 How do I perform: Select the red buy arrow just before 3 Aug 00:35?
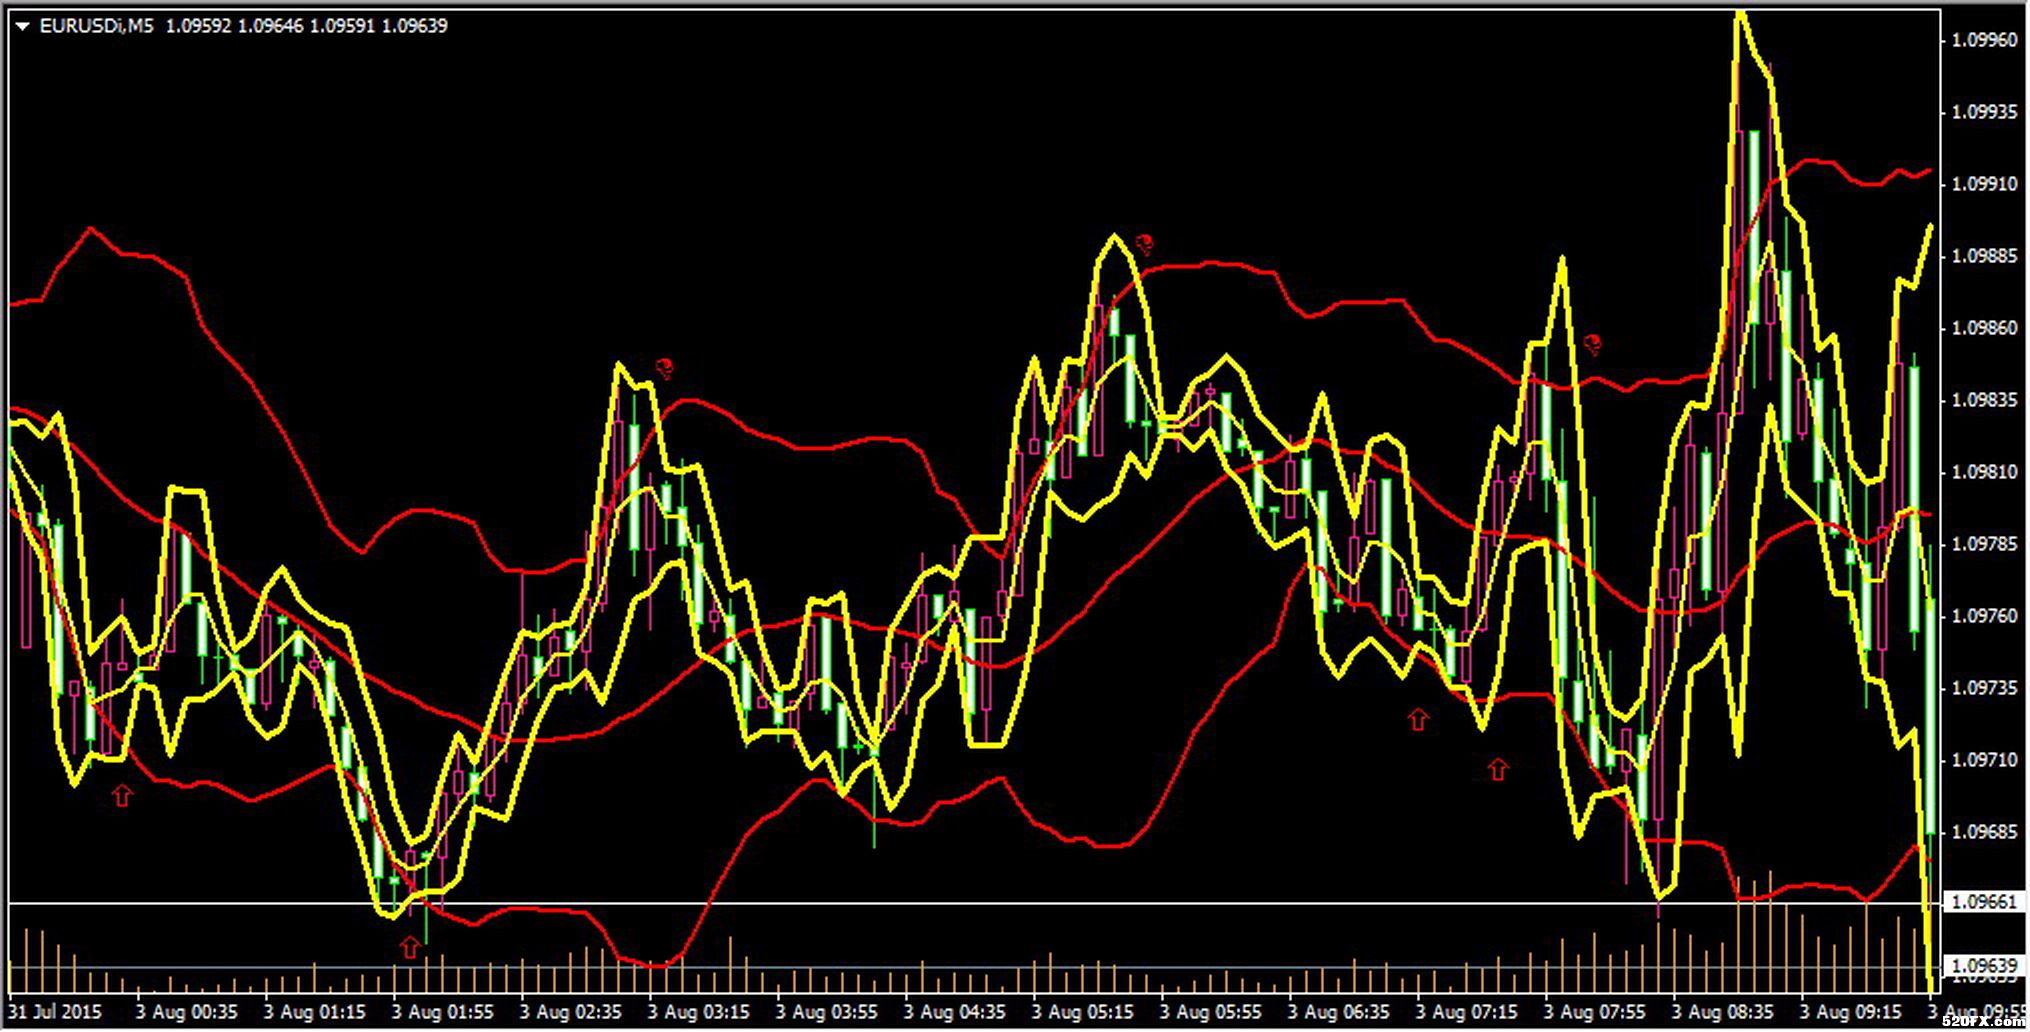[x=122, y=795]
